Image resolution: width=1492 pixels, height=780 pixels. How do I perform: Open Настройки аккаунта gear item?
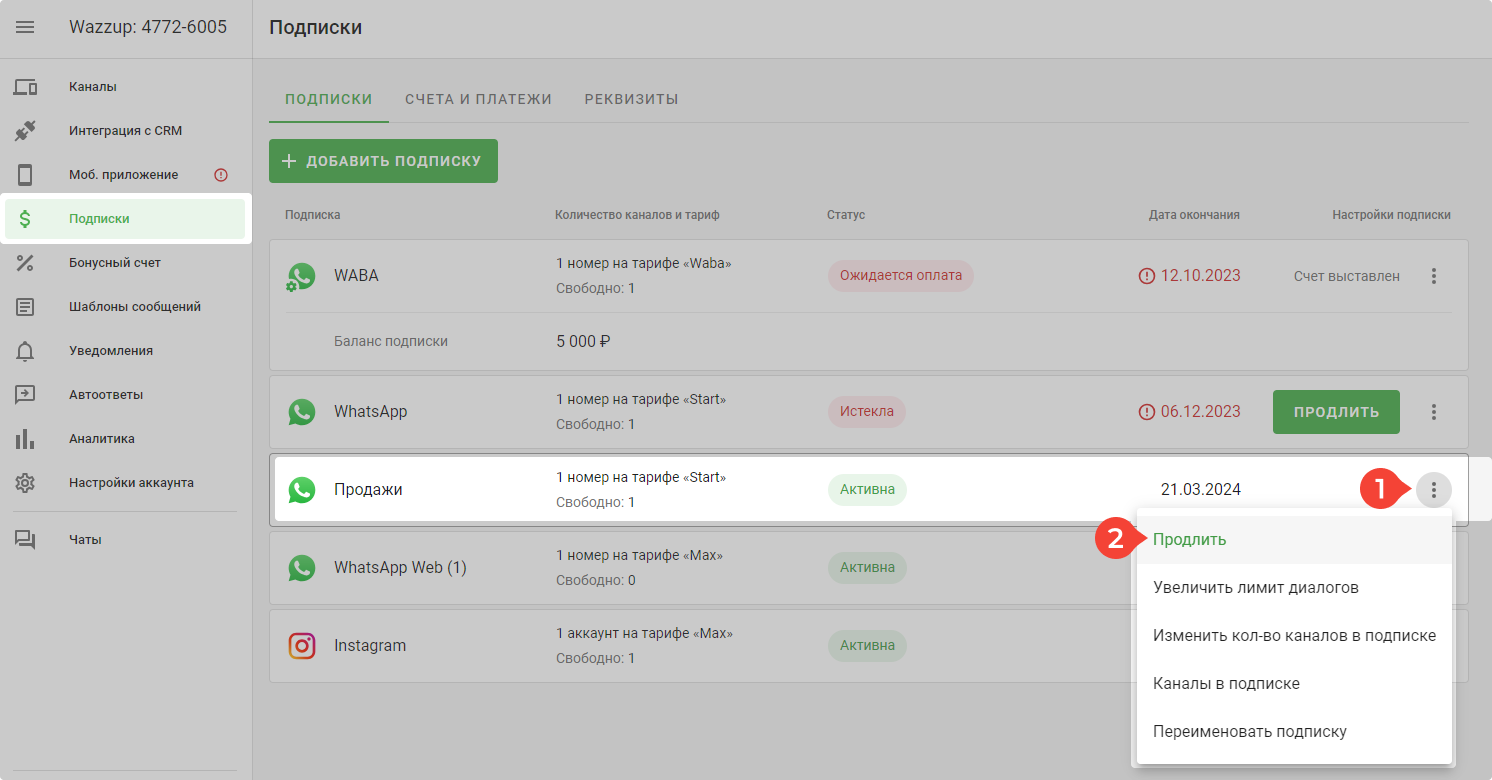[x=131, y=483]
